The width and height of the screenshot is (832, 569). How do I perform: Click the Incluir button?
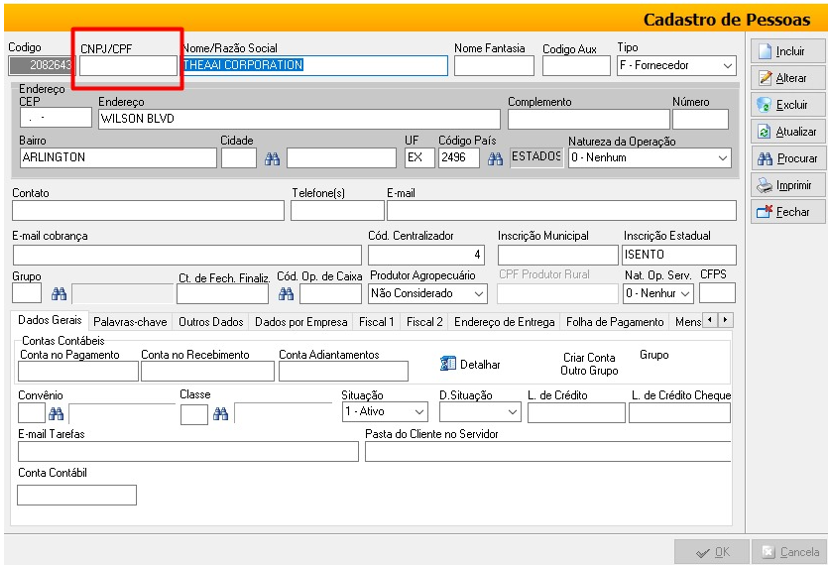click(x=788, y=51)
